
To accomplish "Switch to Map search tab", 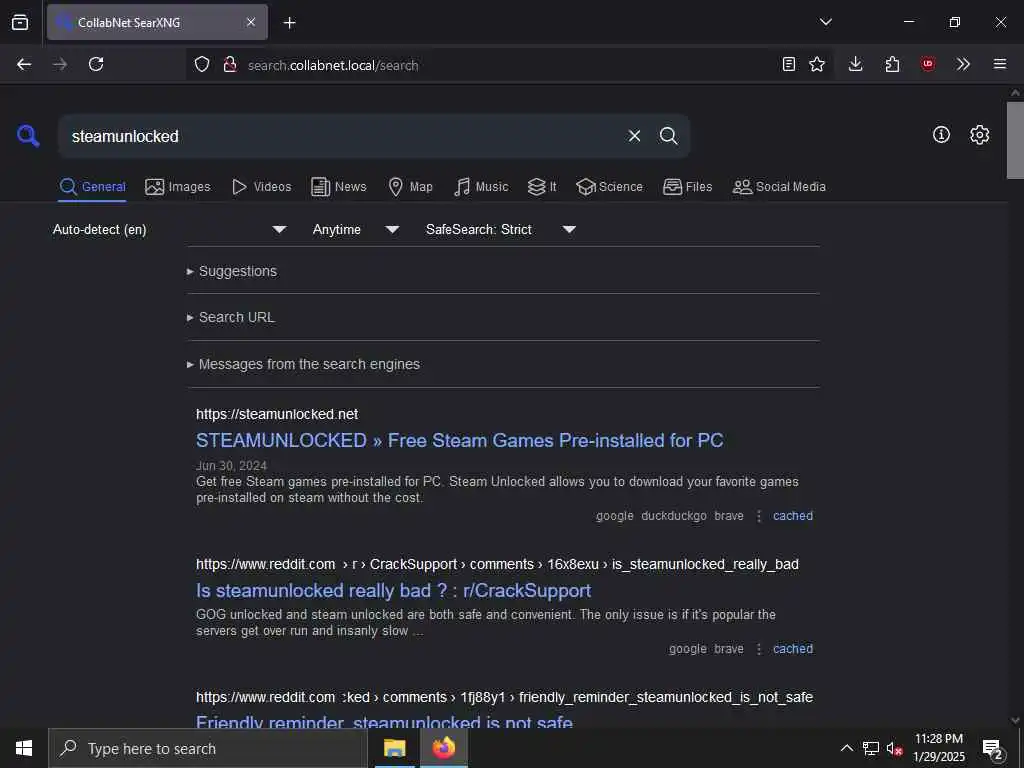I will [x=410, y=187].
